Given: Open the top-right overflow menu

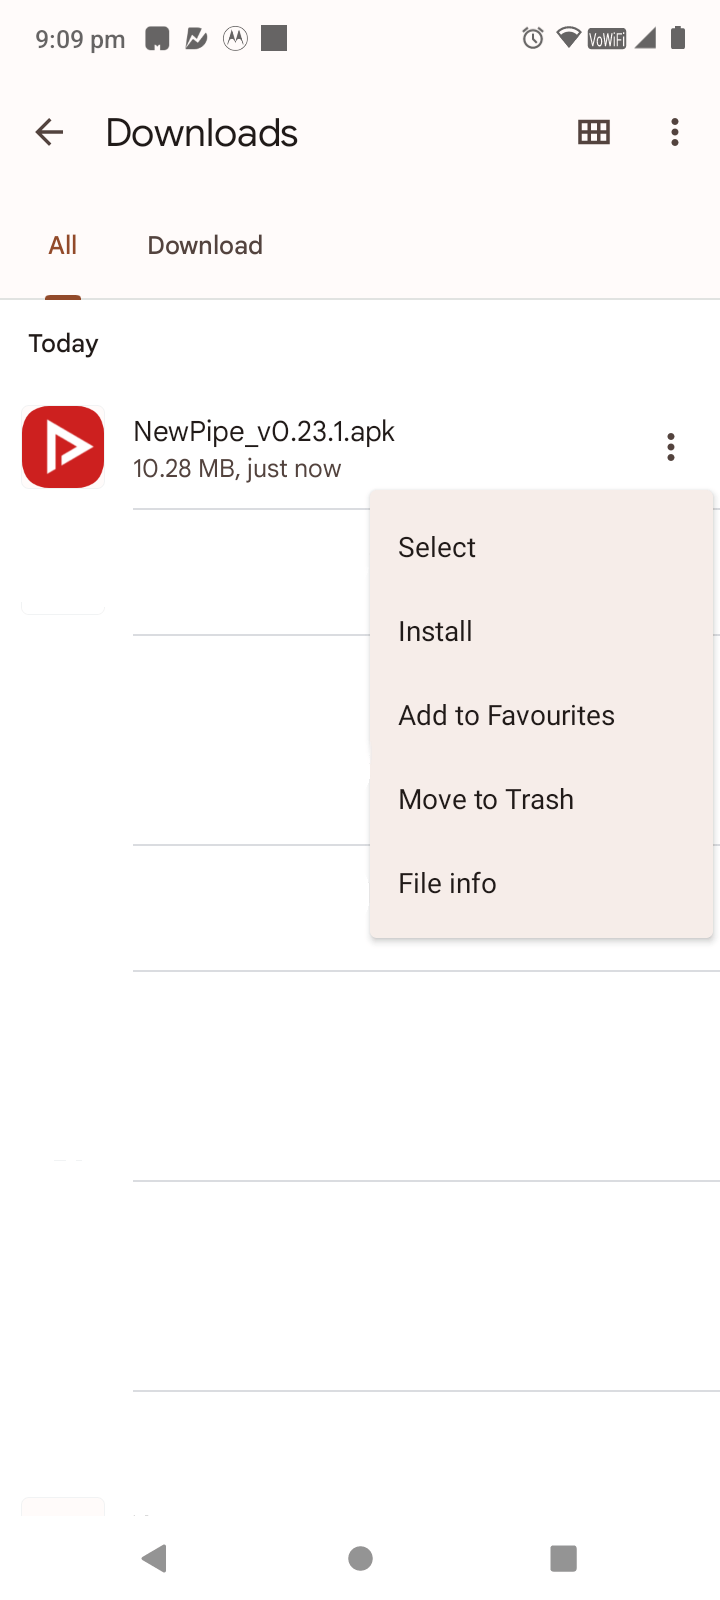Looking at the screenshot, I should point(675,132).
